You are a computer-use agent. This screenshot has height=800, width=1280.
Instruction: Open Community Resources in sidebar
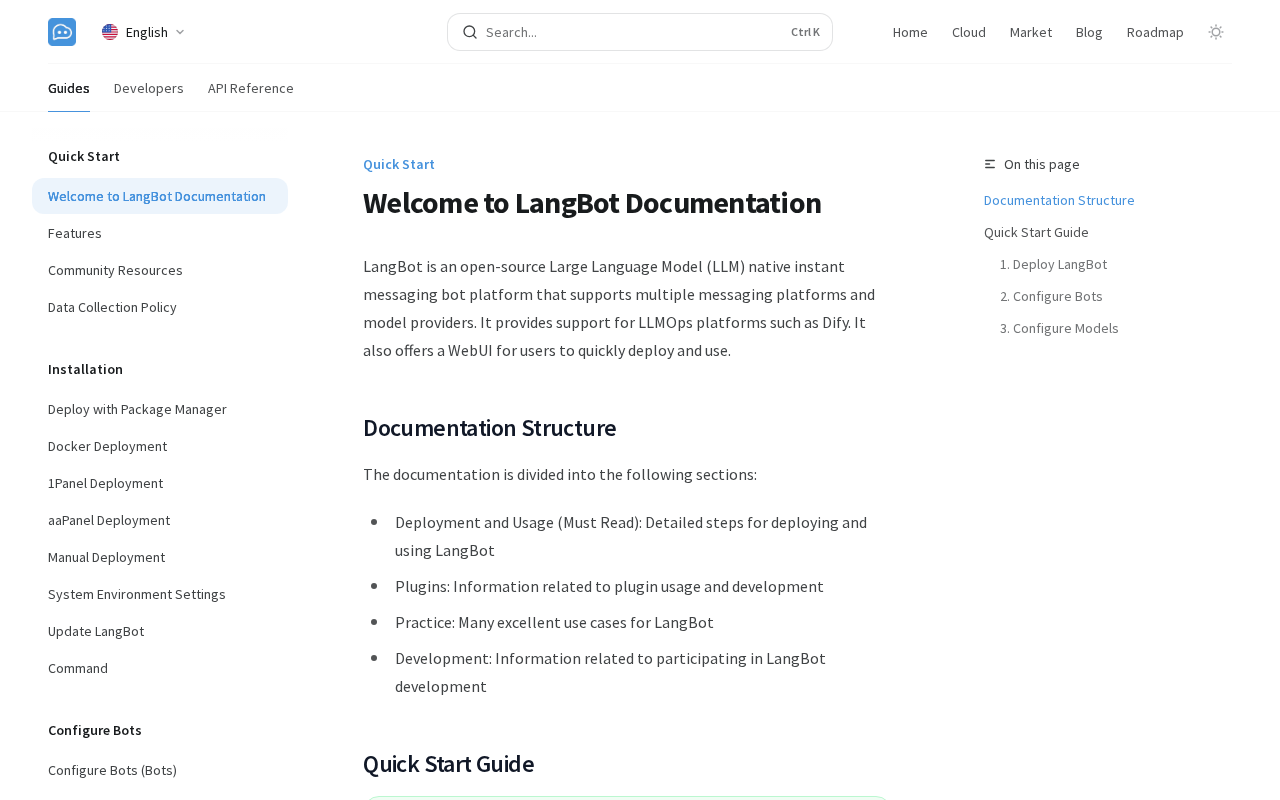pos(160,270)
